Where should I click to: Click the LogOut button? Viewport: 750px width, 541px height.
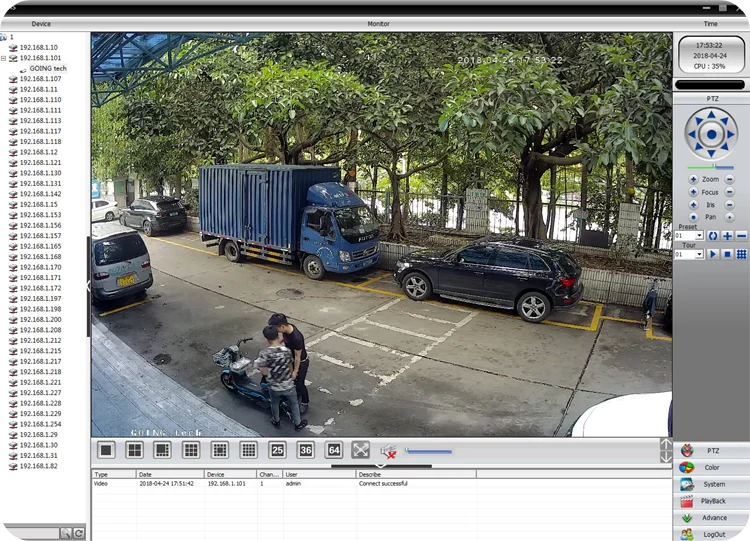tap(711, 534)
